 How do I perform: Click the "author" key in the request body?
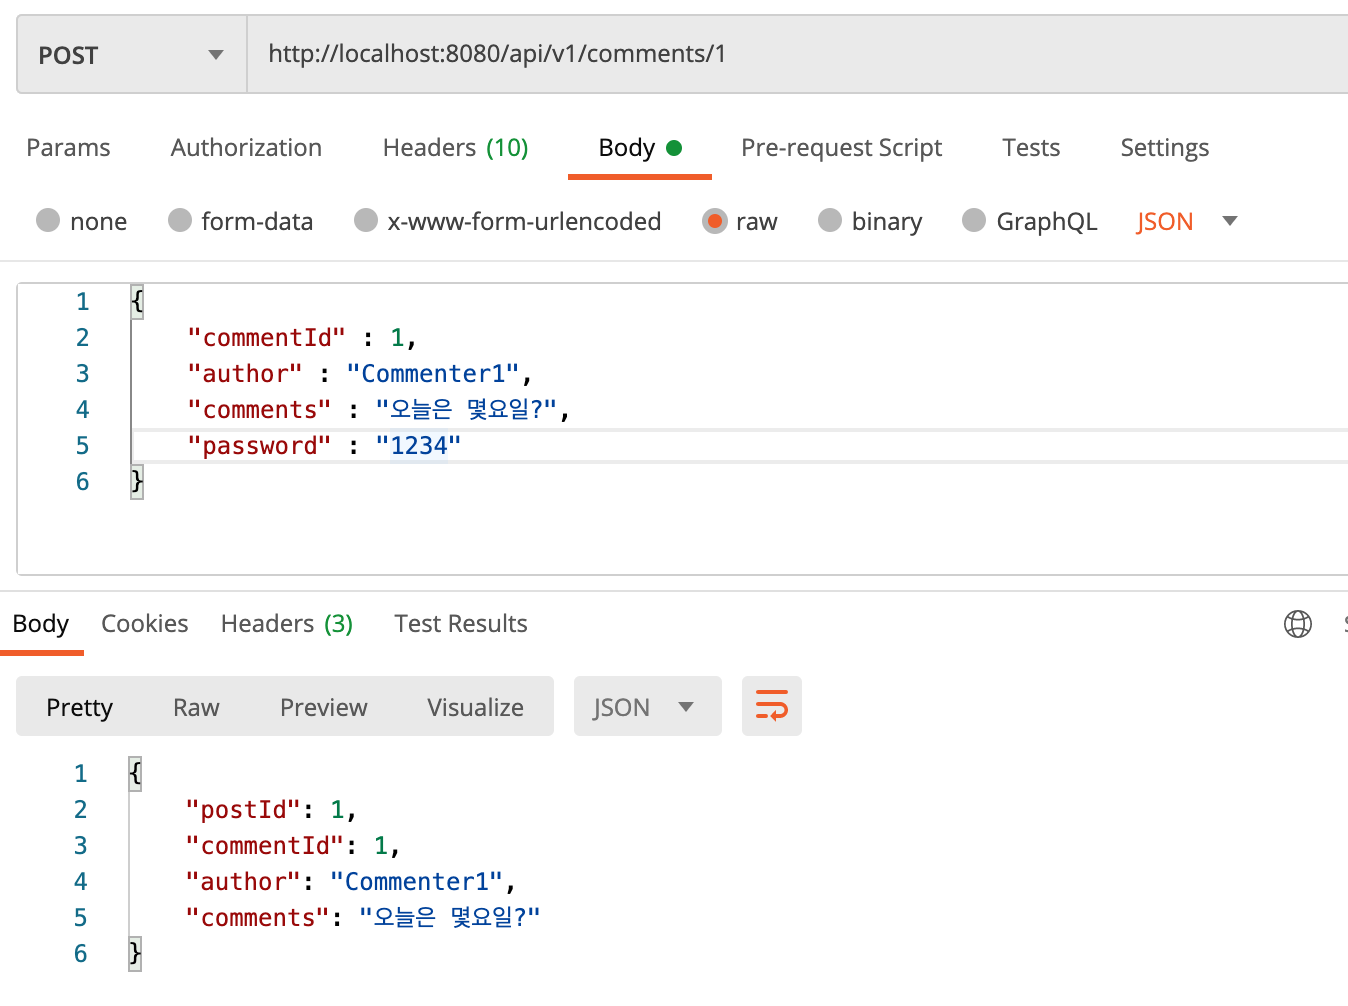tap(245, 374)
